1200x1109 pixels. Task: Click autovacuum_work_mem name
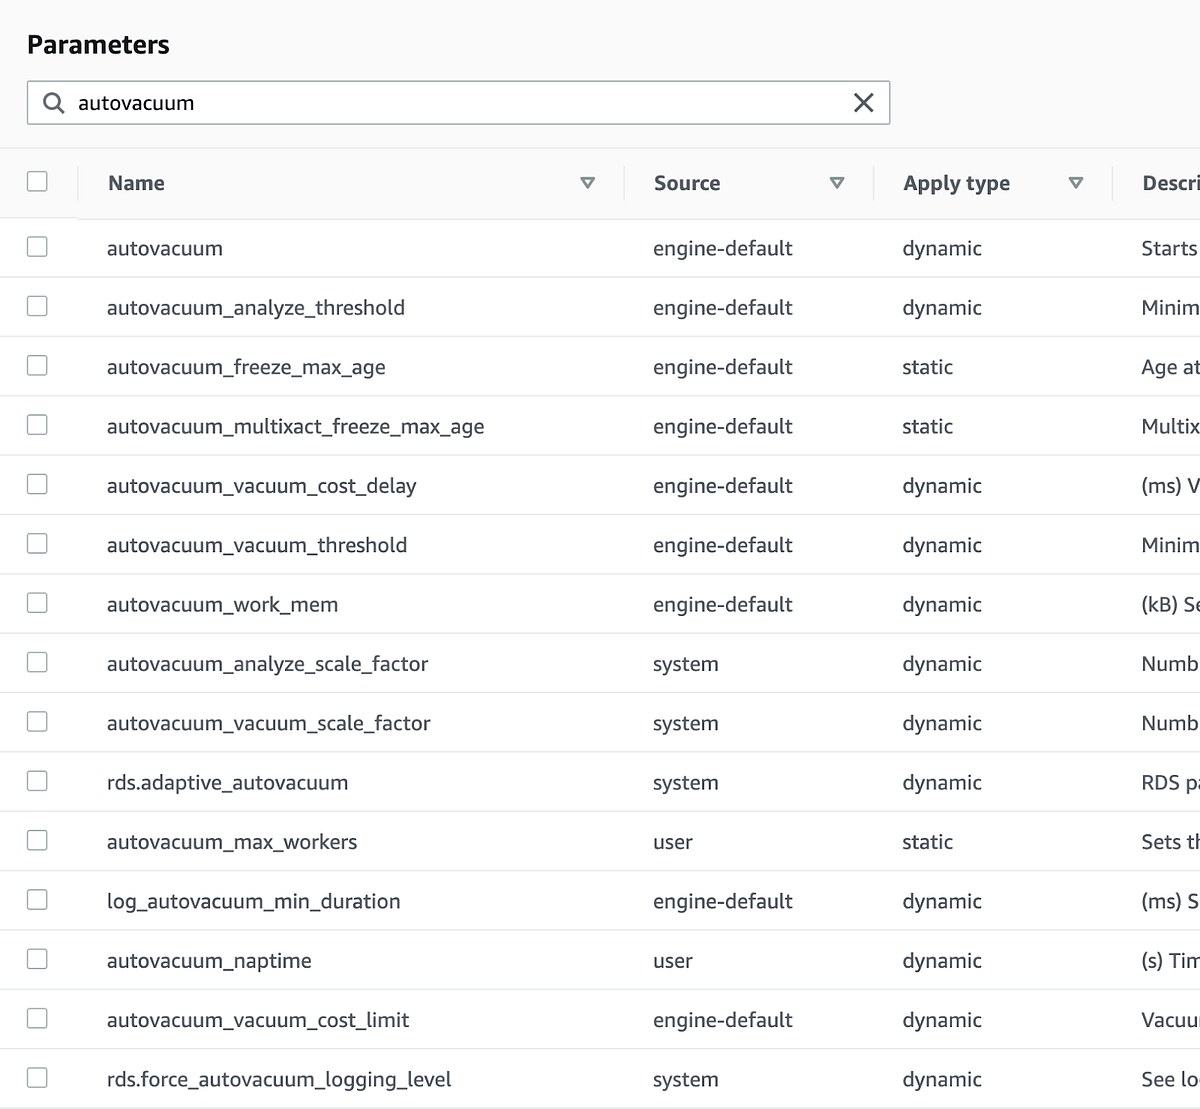pyautogui.click(x=223, y=605)
